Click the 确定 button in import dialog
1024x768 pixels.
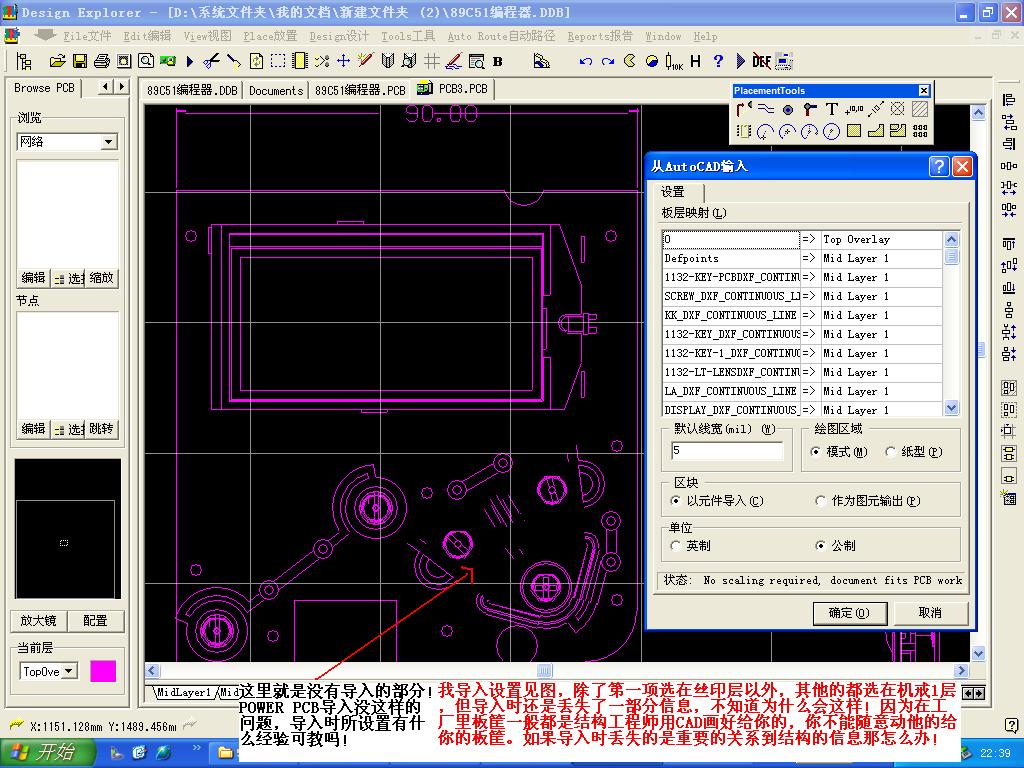[x=848, y=613]
